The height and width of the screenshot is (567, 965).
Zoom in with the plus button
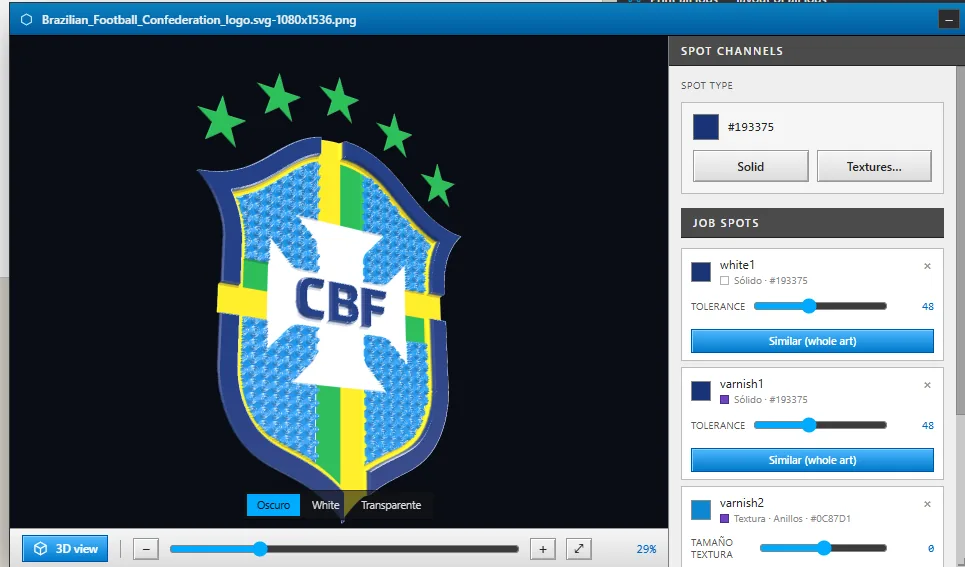[543, 549]
